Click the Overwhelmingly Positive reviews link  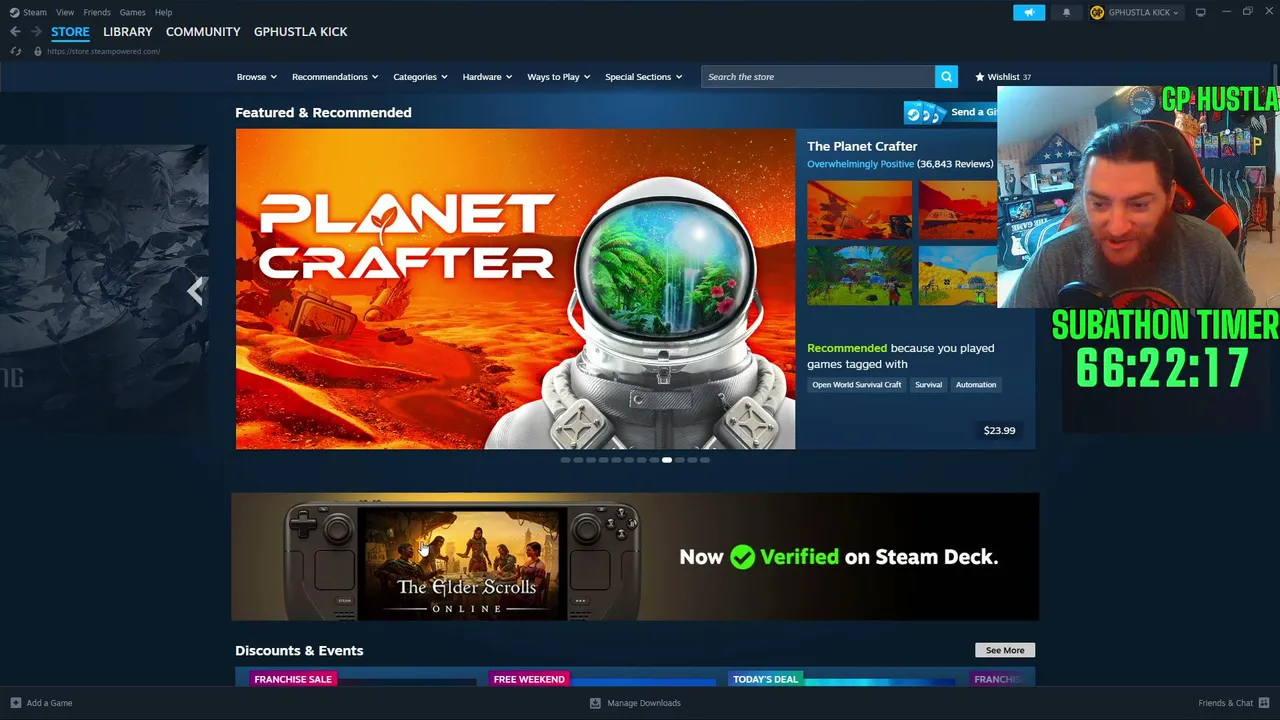tap(860, 164)
